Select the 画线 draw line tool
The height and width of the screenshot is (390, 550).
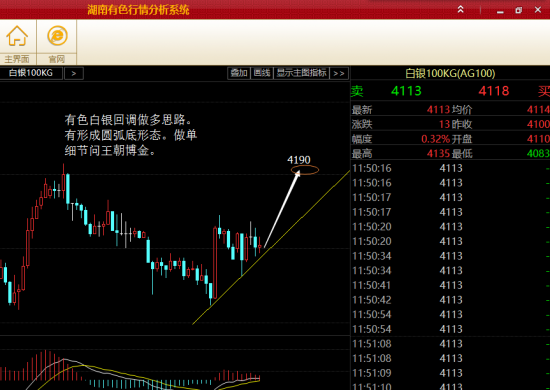[x=262, y=73]
